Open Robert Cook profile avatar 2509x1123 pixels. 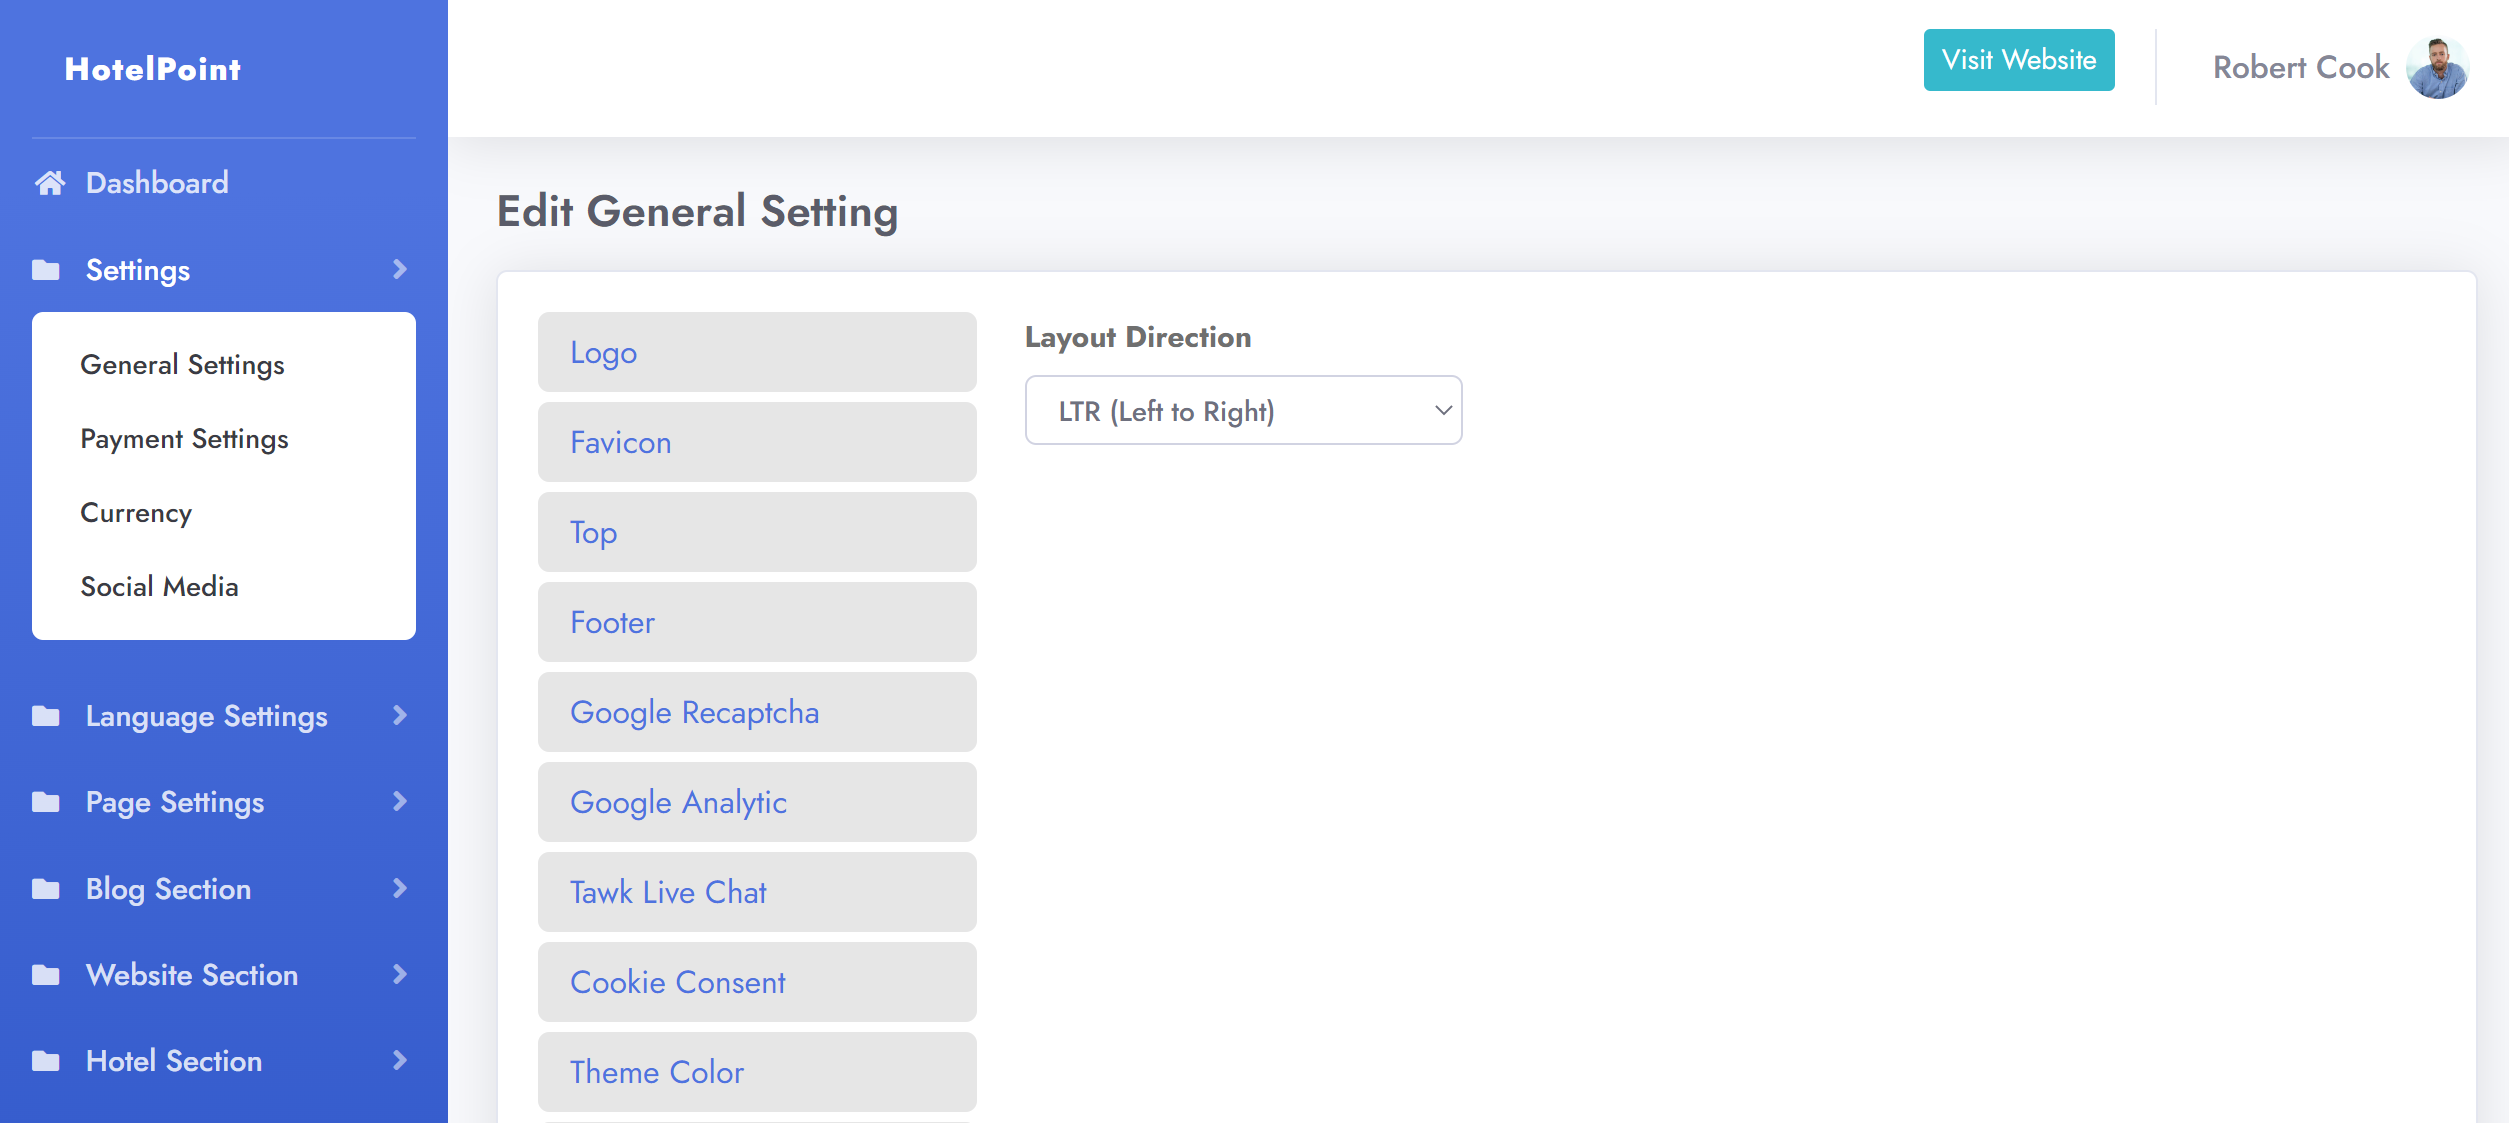(2437, 68)
